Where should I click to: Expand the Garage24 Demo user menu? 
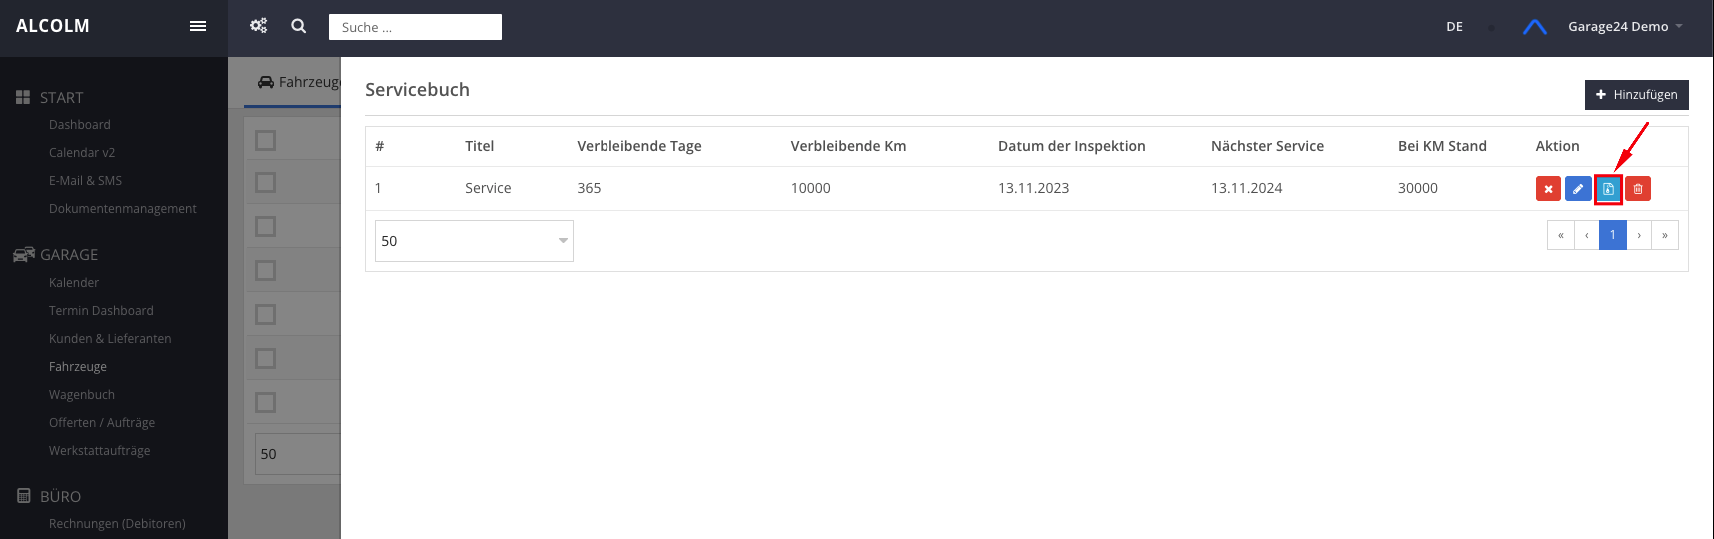[x=1624, y=27]
